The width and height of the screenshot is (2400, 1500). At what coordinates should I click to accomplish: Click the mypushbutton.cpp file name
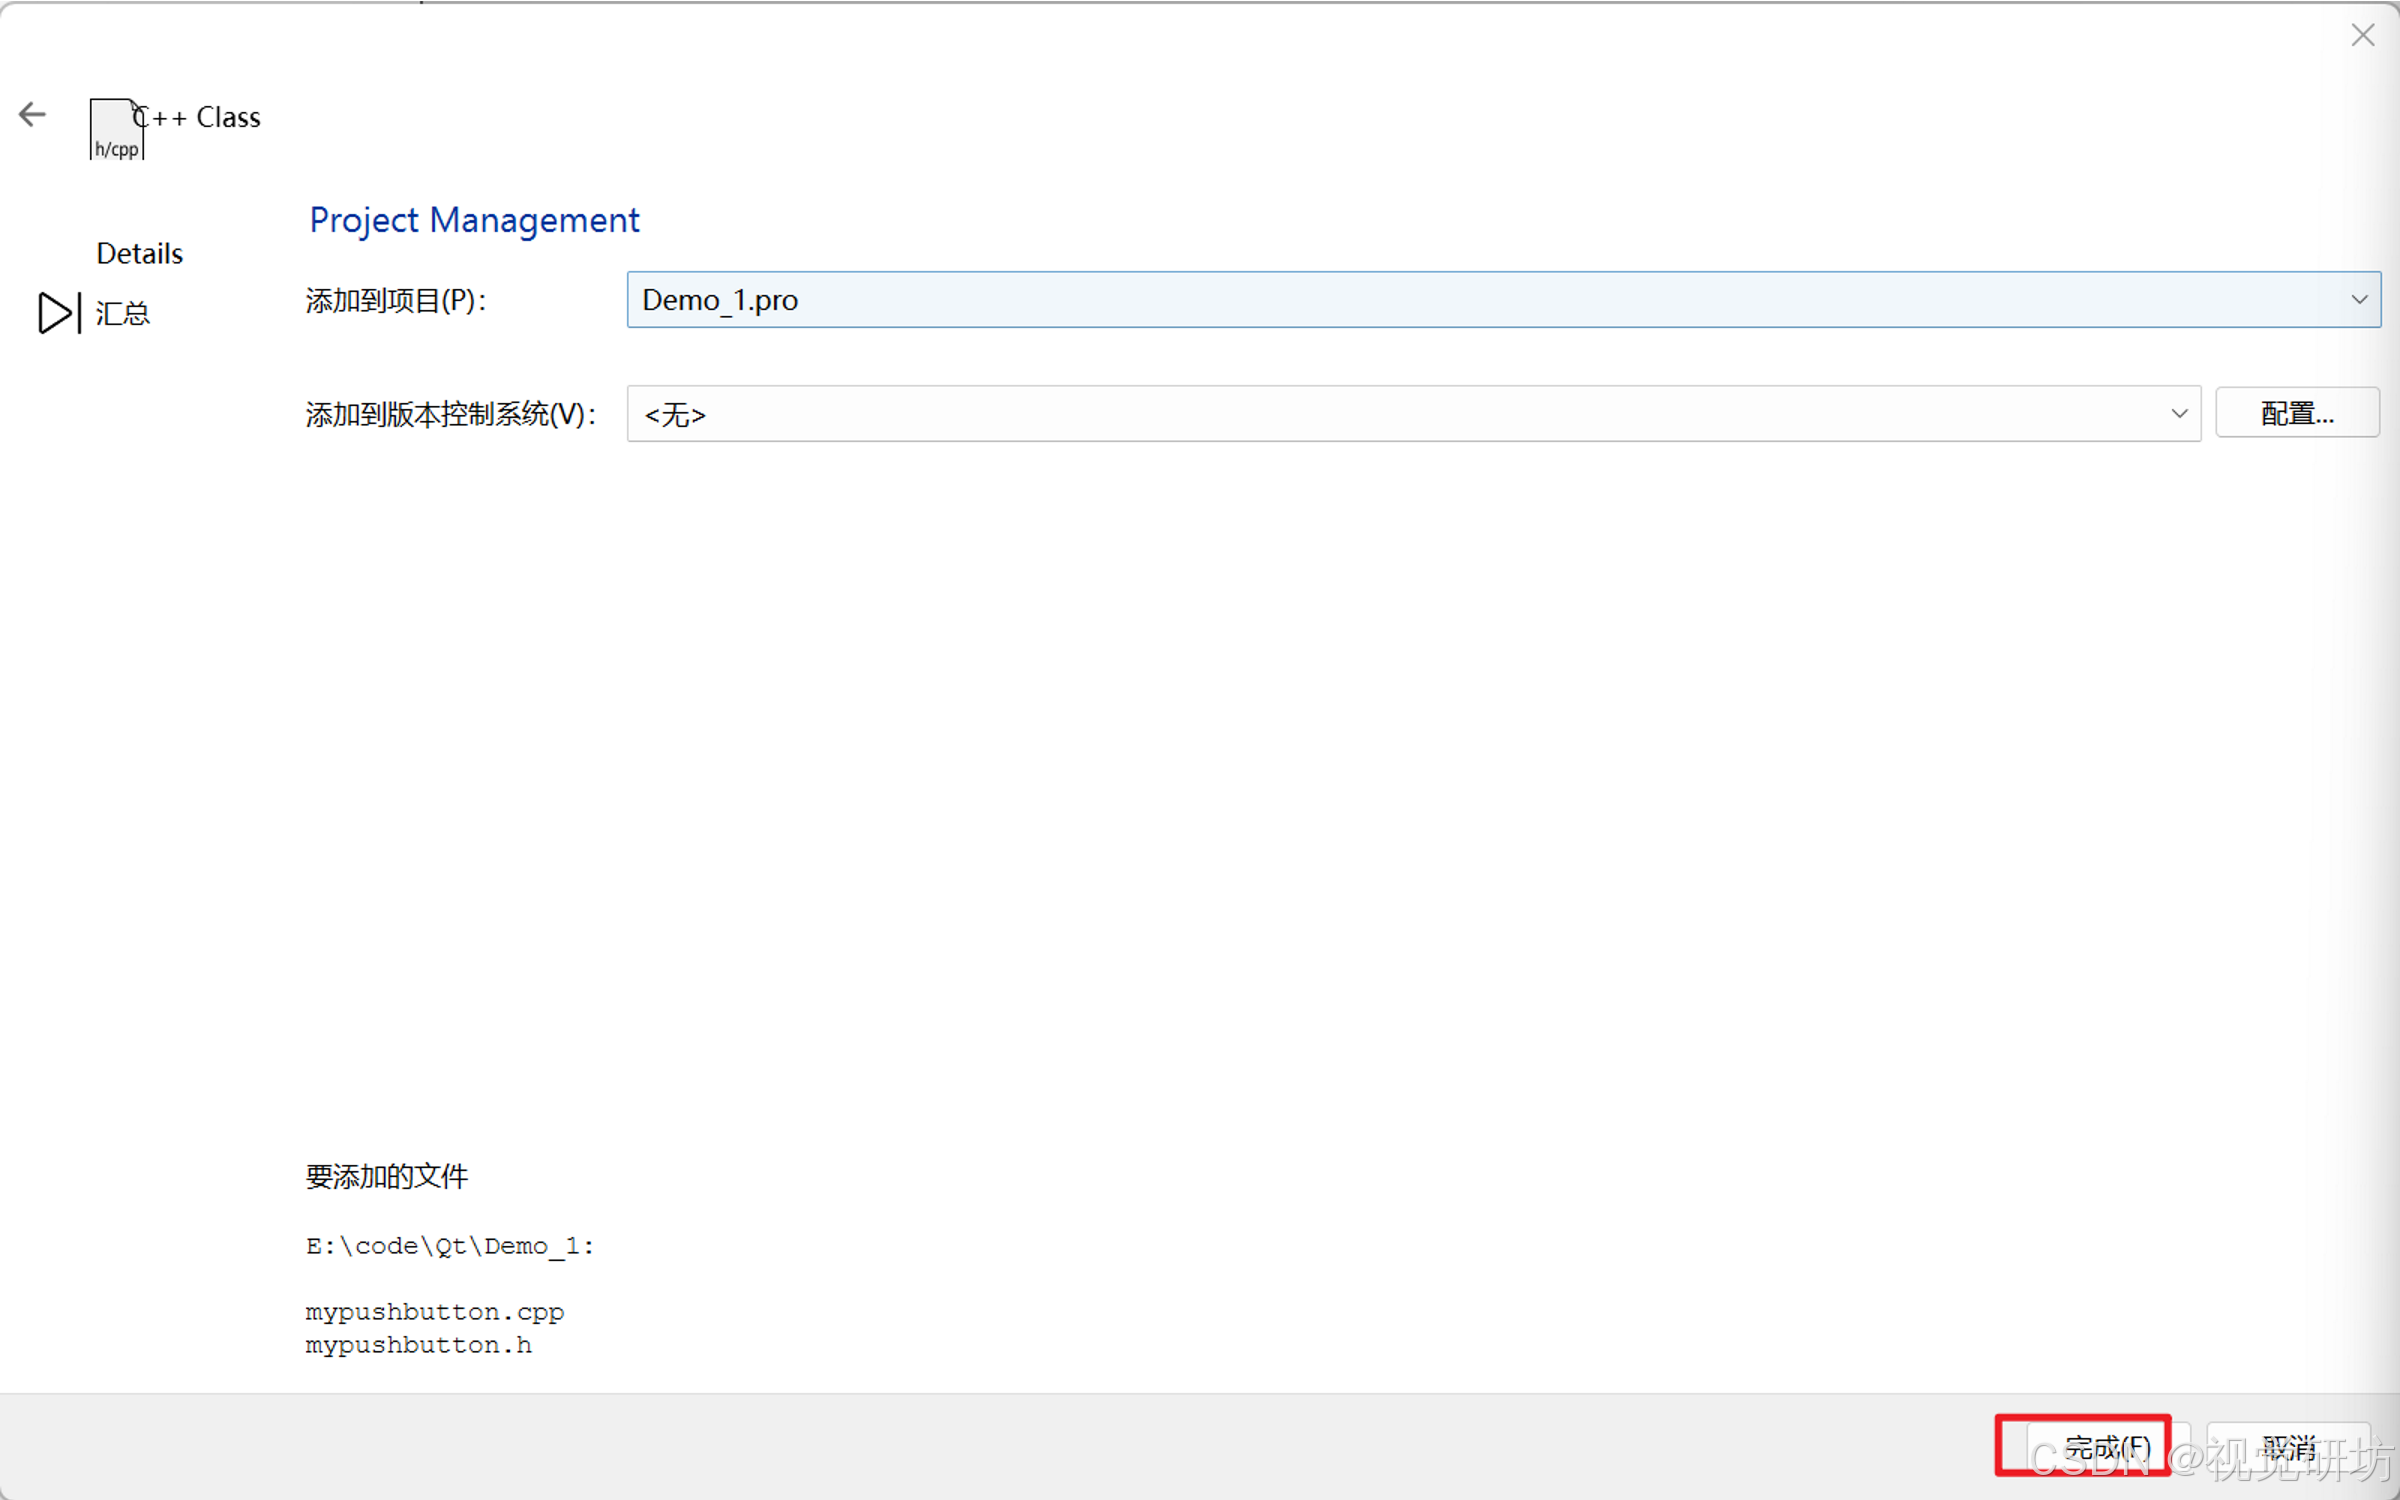[434, 1312]
